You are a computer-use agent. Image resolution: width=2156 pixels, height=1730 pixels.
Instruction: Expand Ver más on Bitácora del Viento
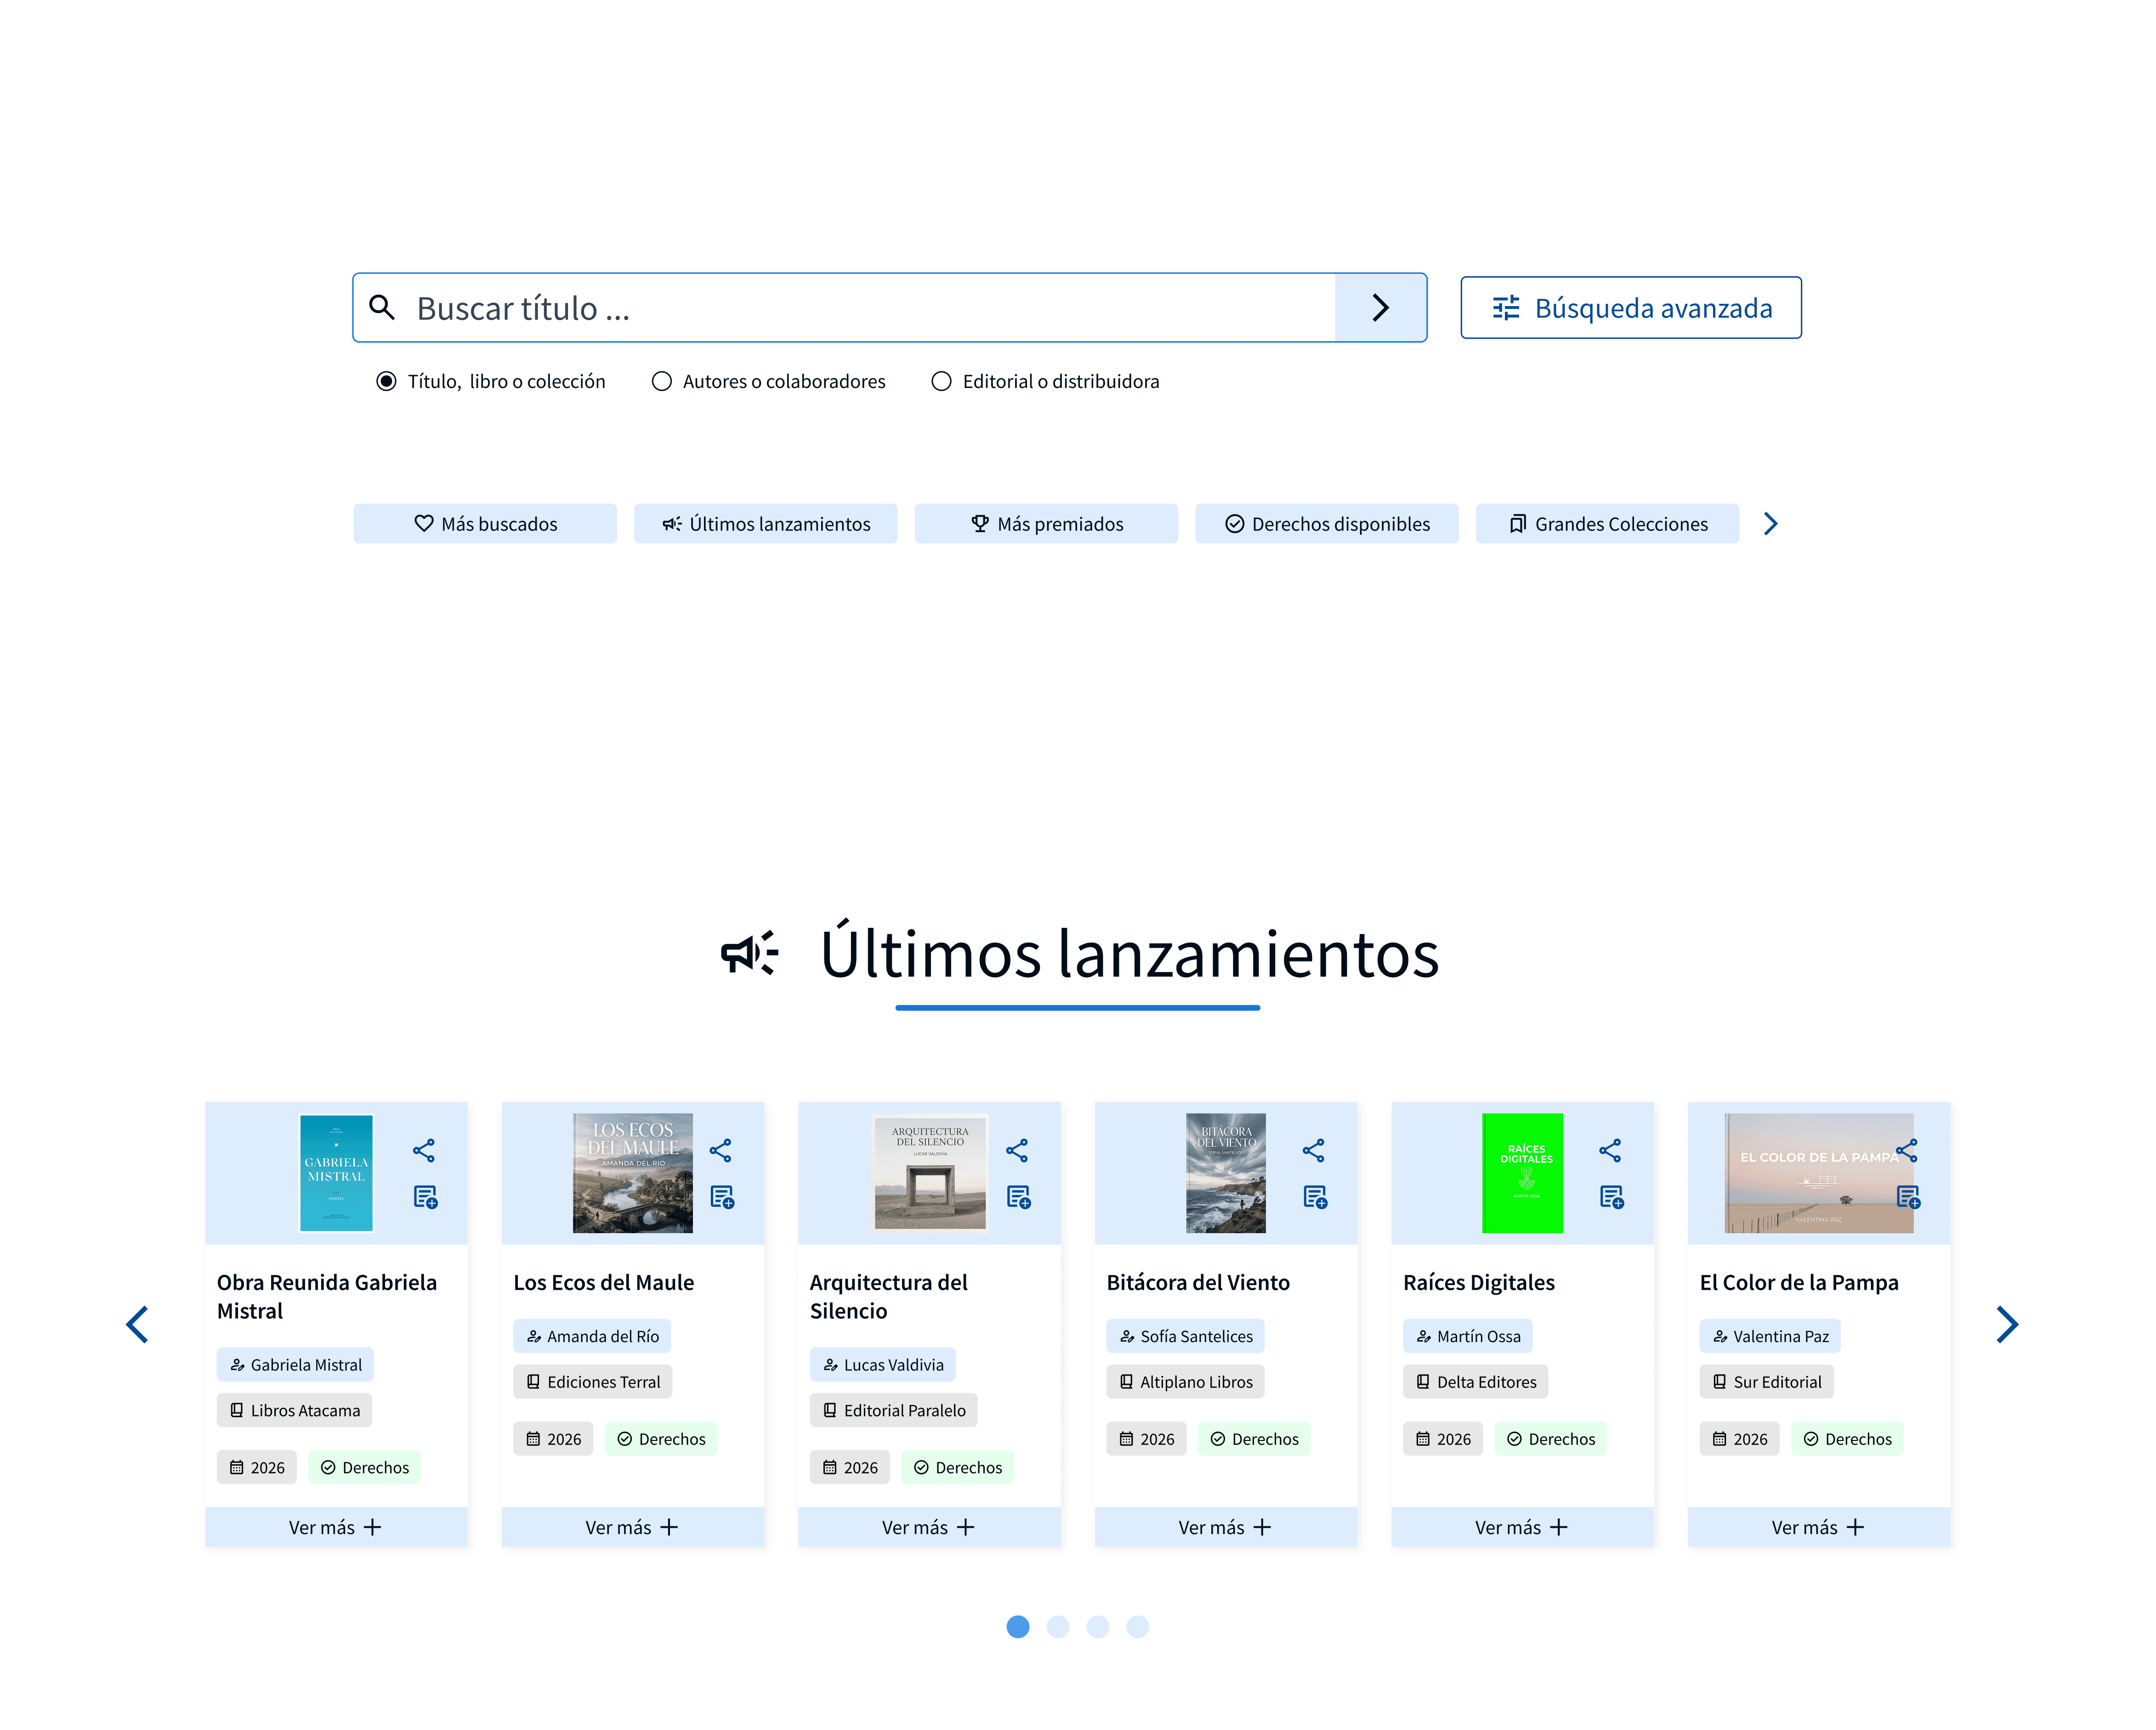point(1225,1526)
